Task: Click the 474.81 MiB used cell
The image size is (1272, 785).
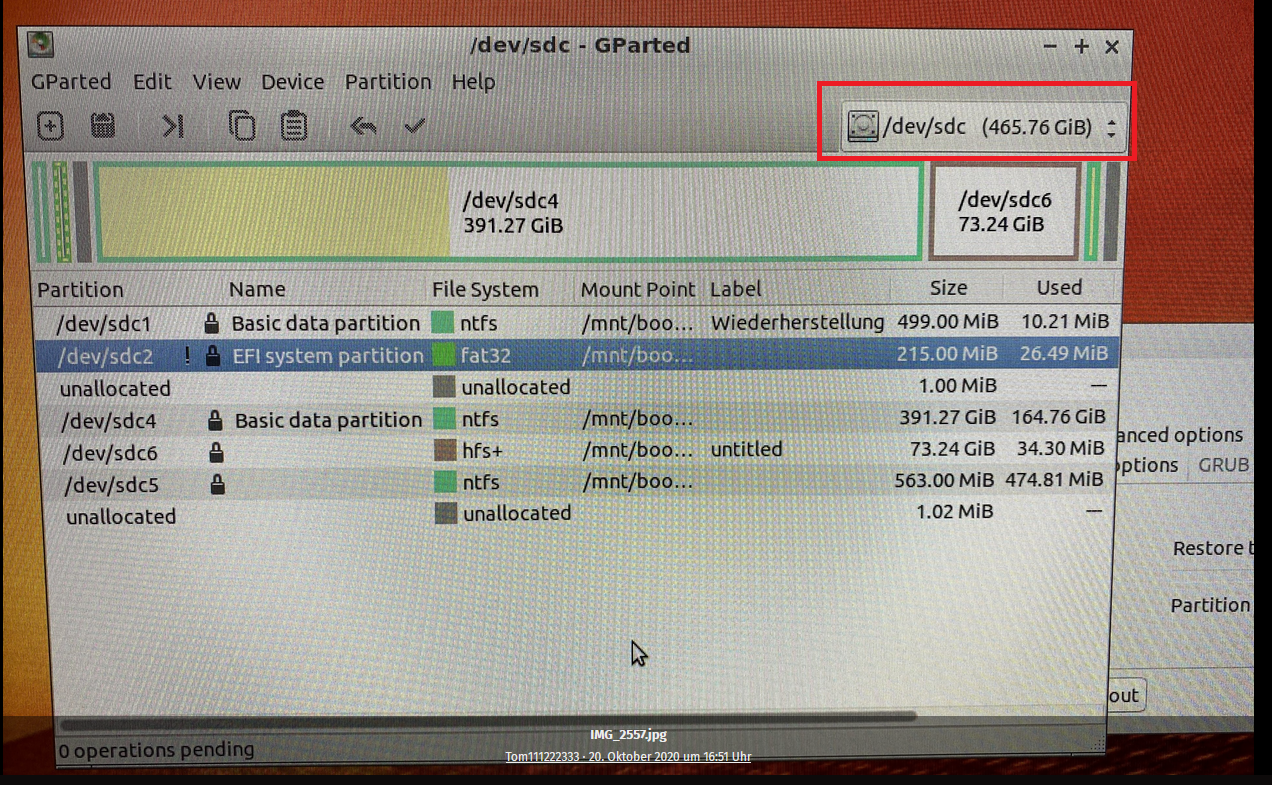Action: pyautogui.click(x=1055, y=479)
